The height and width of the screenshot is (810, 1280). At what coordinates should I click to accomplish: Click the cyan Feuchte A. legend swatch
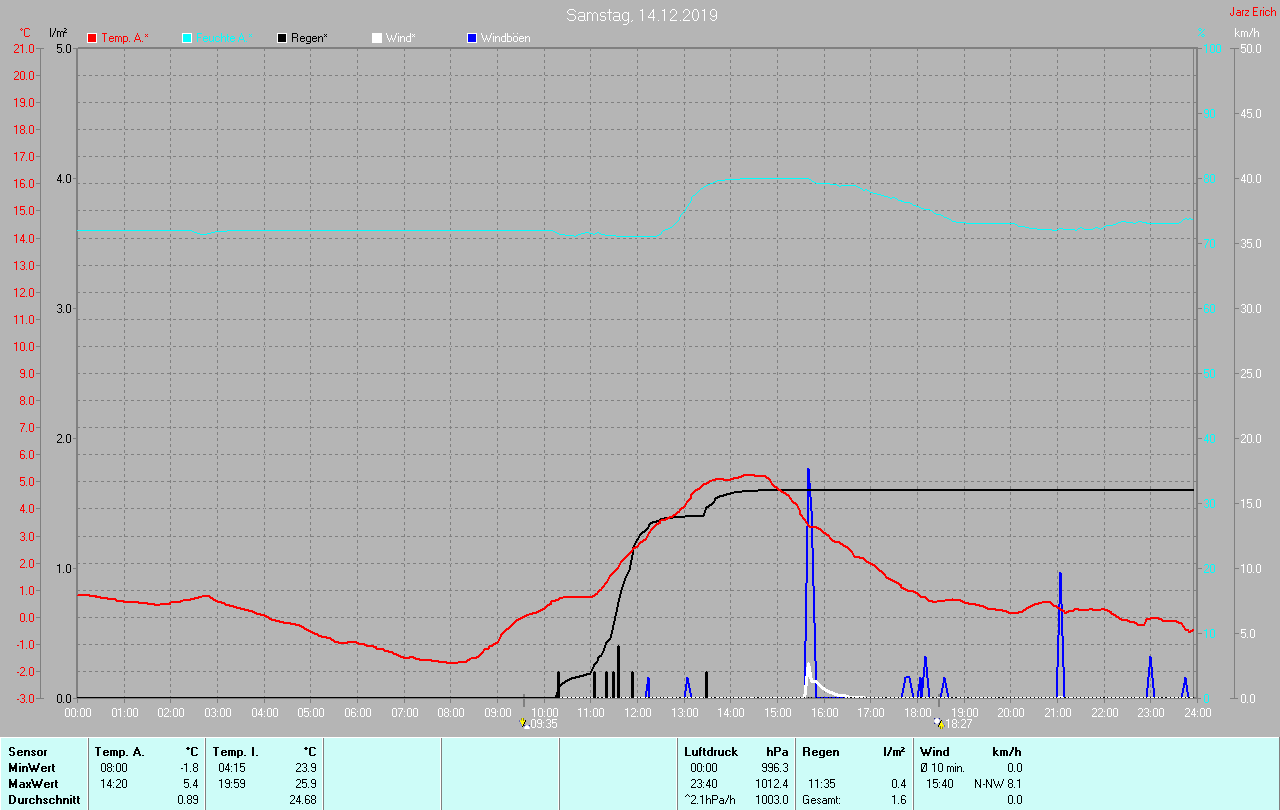(x=187, y=38)
